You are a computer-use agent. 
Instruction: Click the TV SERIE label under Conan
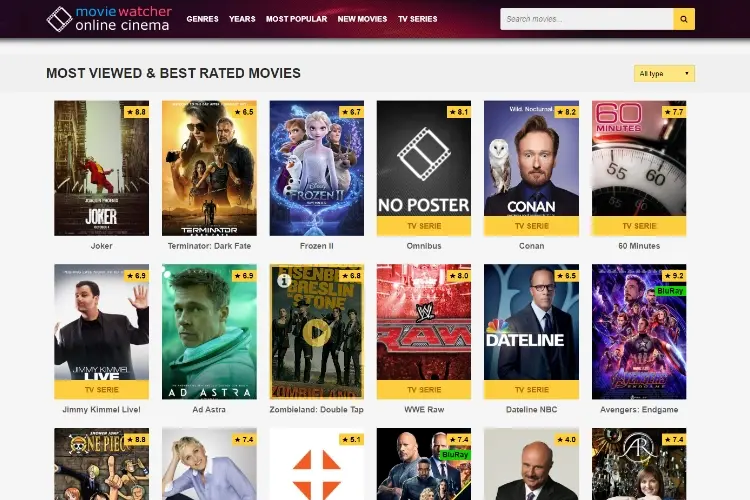click(531, 226)
